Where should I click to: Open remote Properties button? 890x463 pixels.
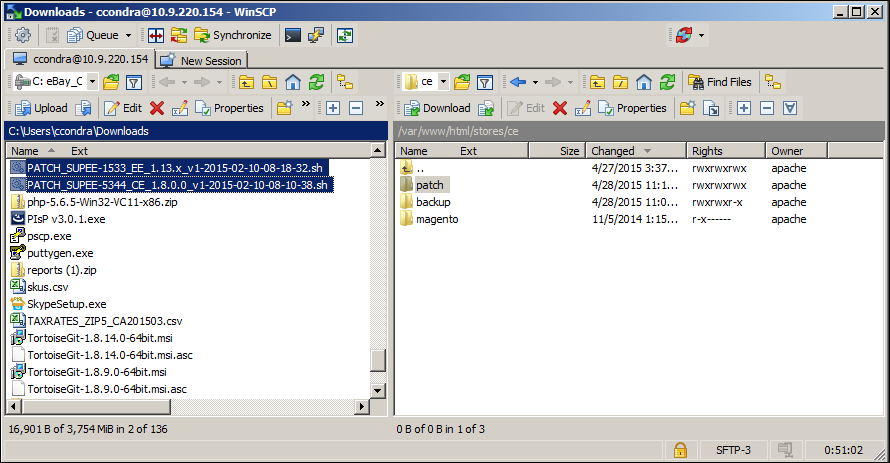(x=632, y=108)
